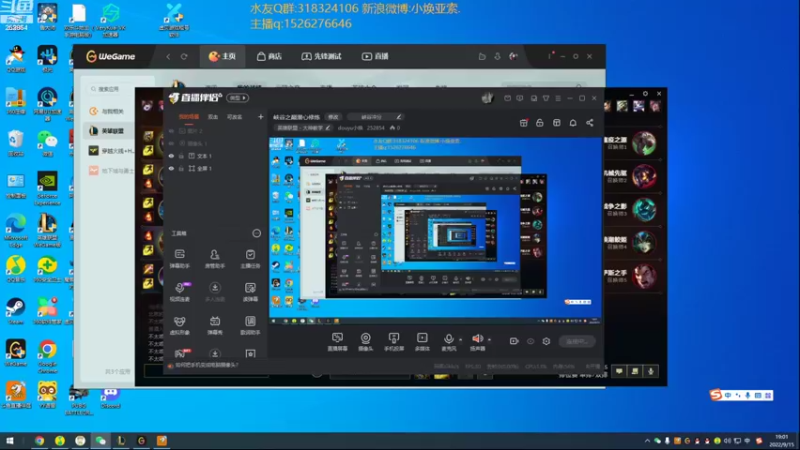Add 多媒体 multimedia source
Image resolution: width=800 pixels, height=450 pixels.
[422, 342]
